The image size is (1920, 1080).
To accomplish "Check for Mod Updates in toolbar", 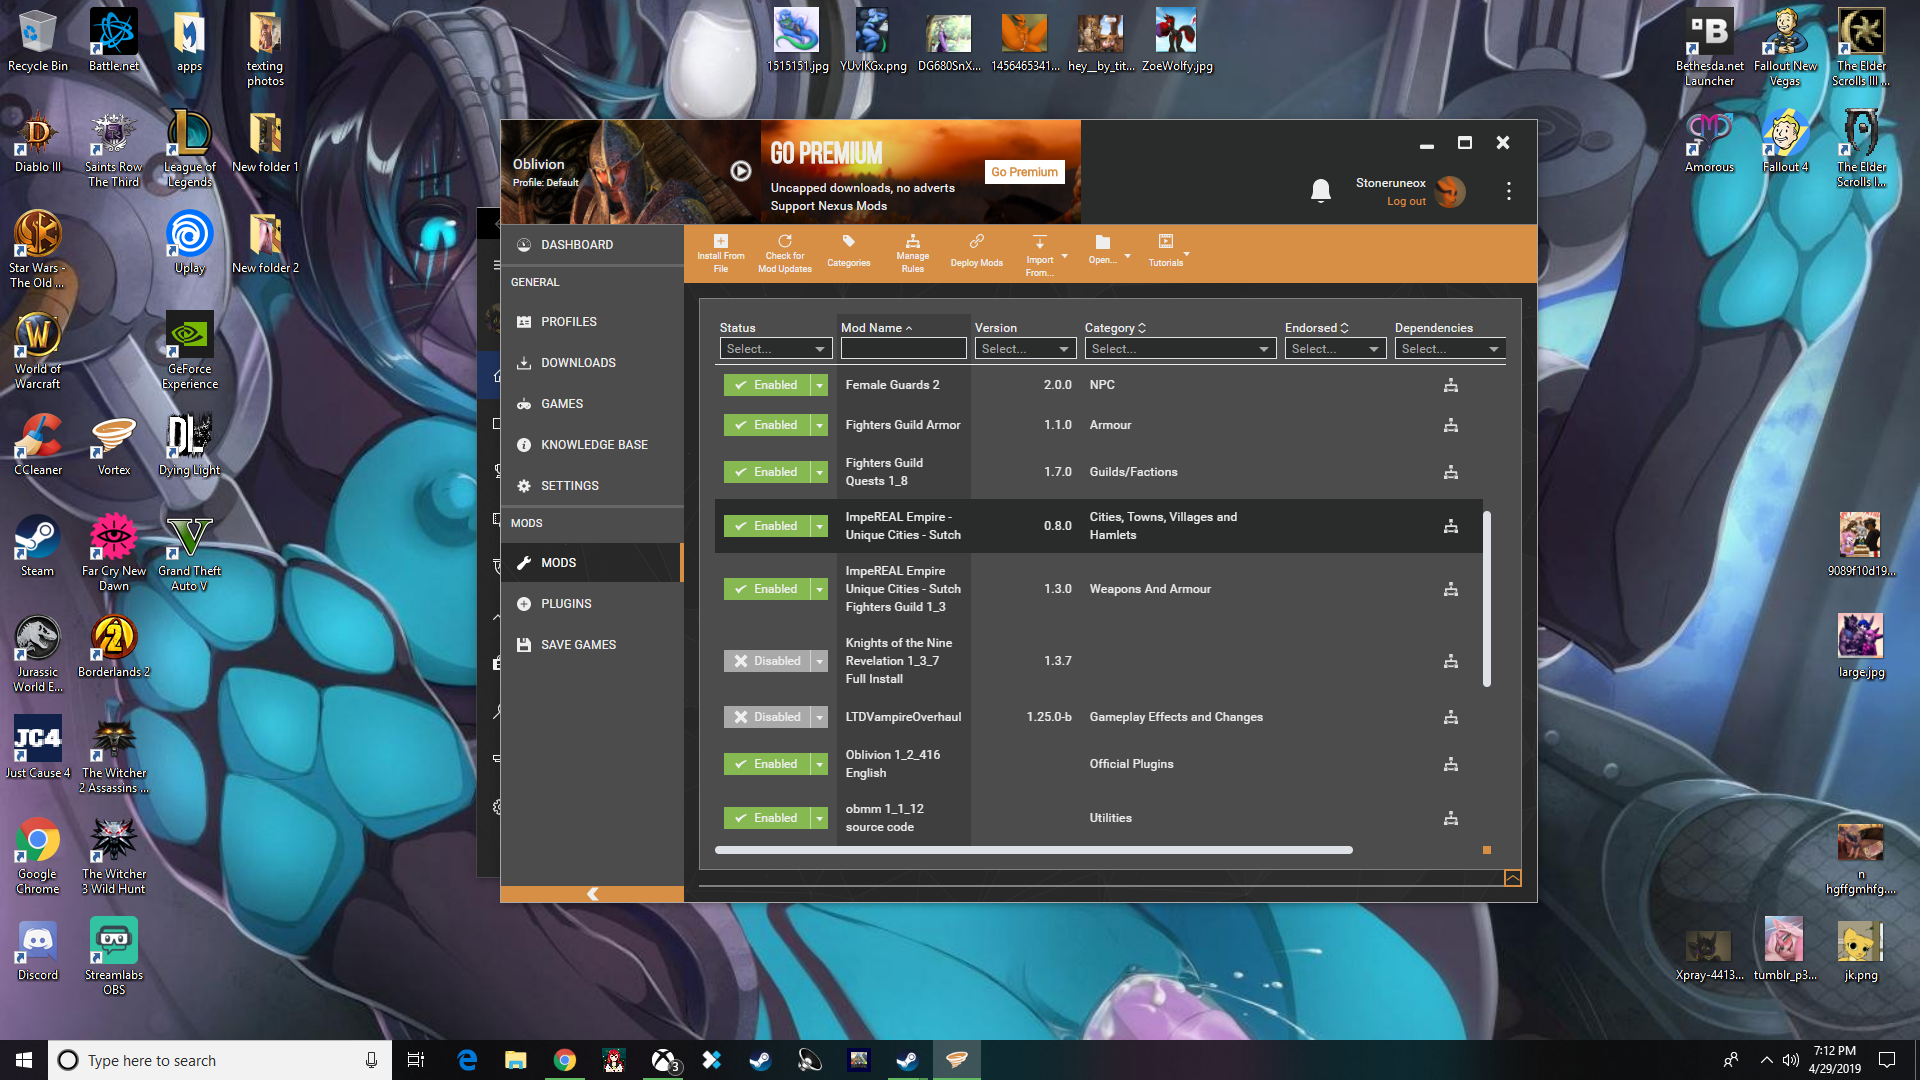I will click(785, 253).
